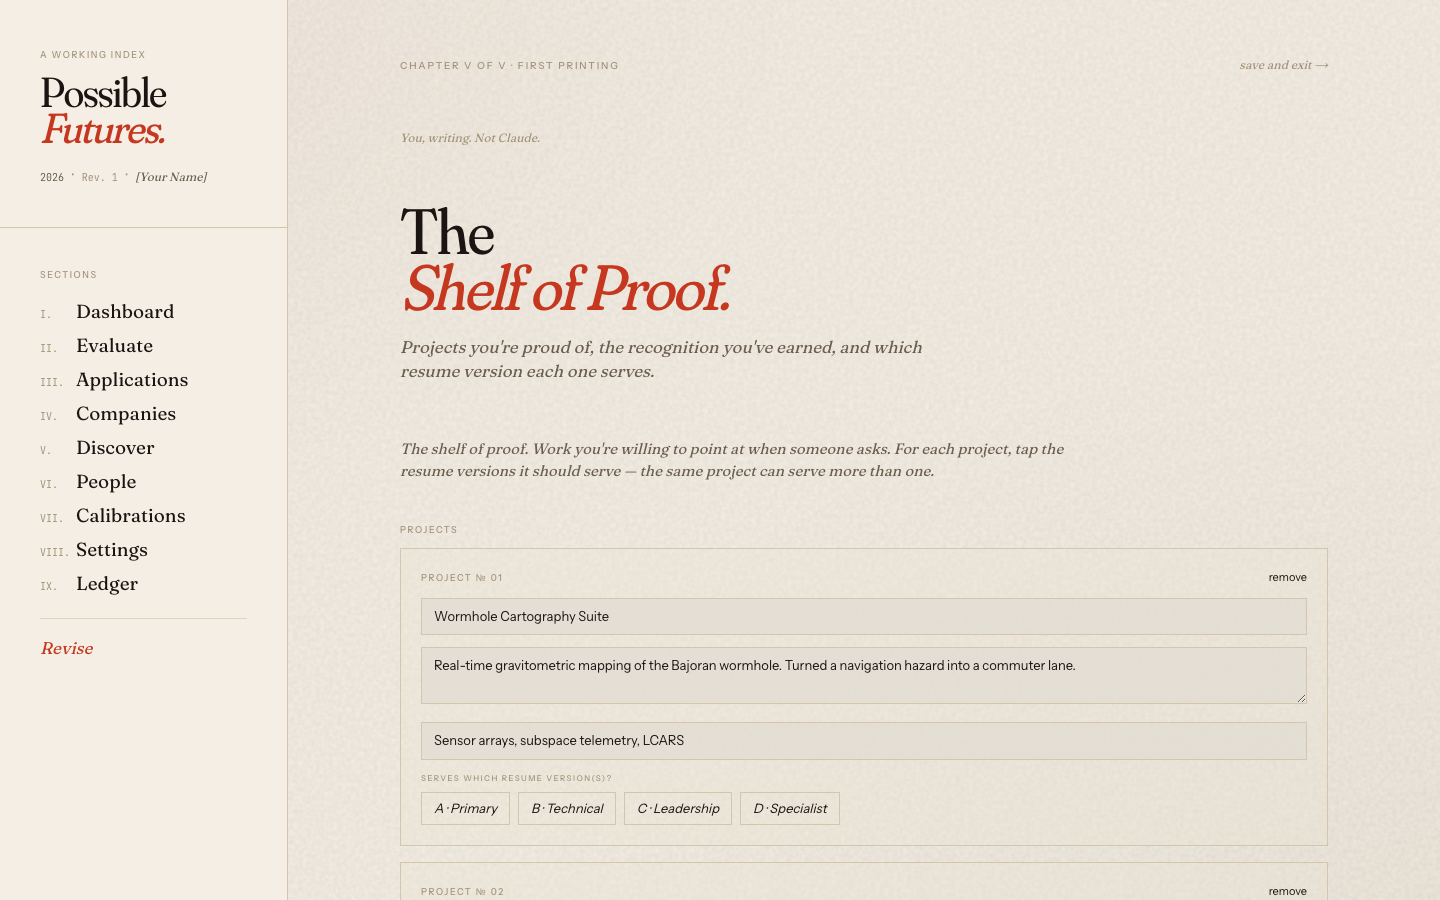The height and width of the screenshot is (900, 1440).
Task: Remove Project No. 01
Action: [x=1287, y=577]
